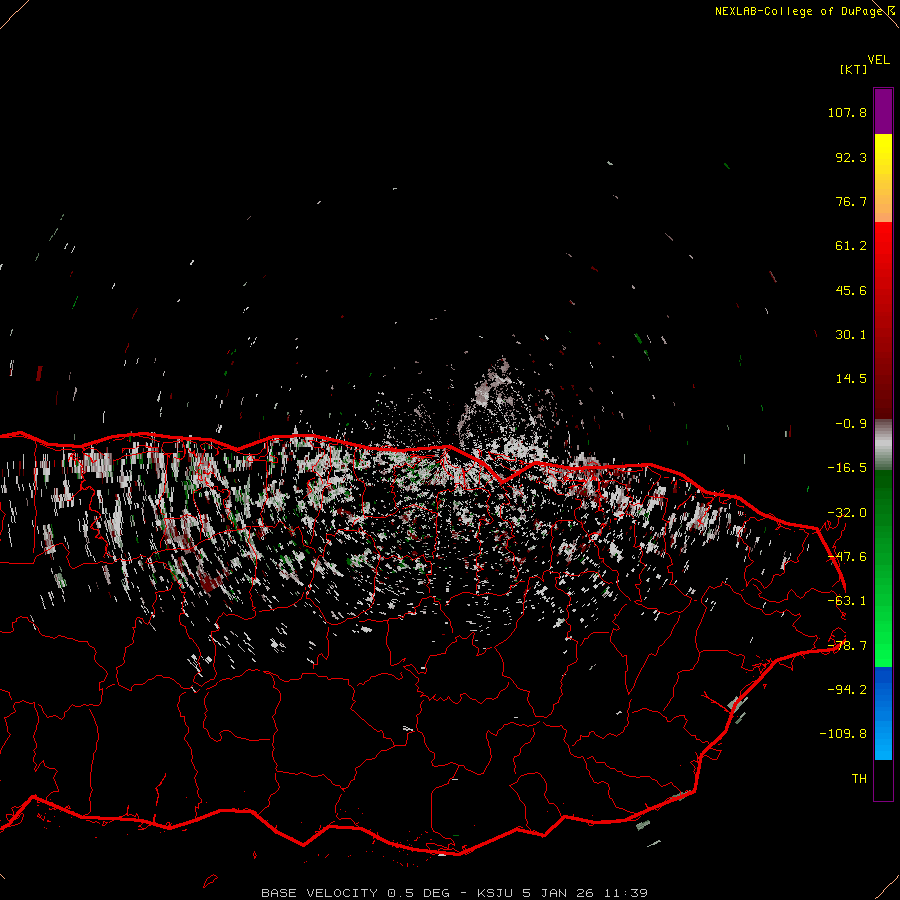Click the TH threshold label
The image size is (900, 900).
[x=859, y=778]
